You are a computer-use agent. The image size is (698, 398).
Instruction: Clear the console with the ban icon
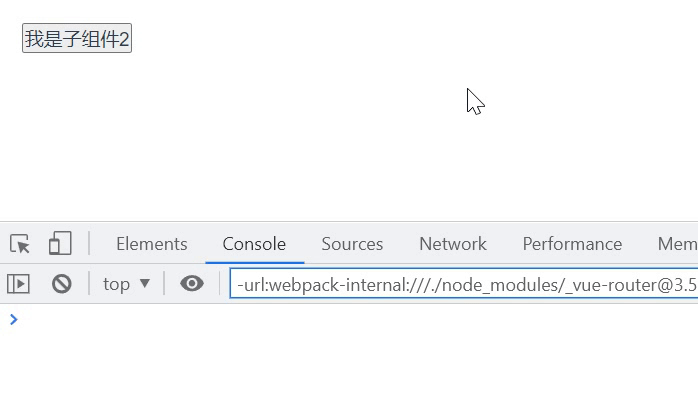coord(61,284)
